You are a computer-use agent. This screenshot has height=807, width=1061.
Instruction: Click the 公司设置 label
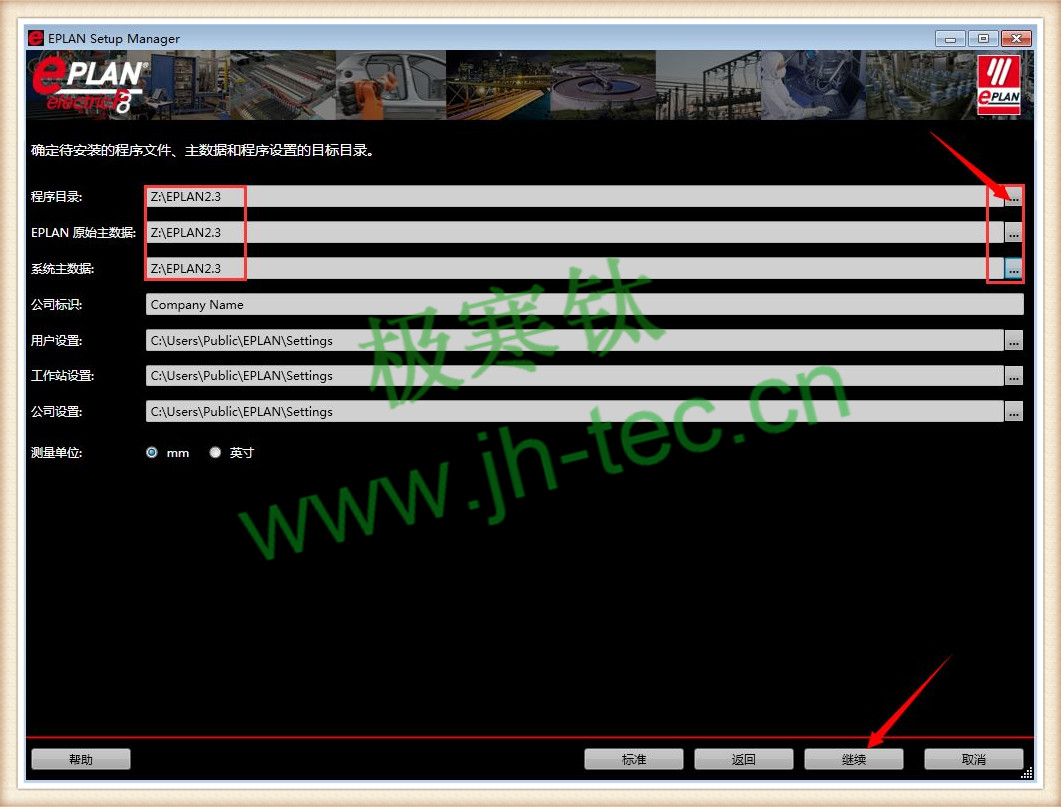click(56, 411)
